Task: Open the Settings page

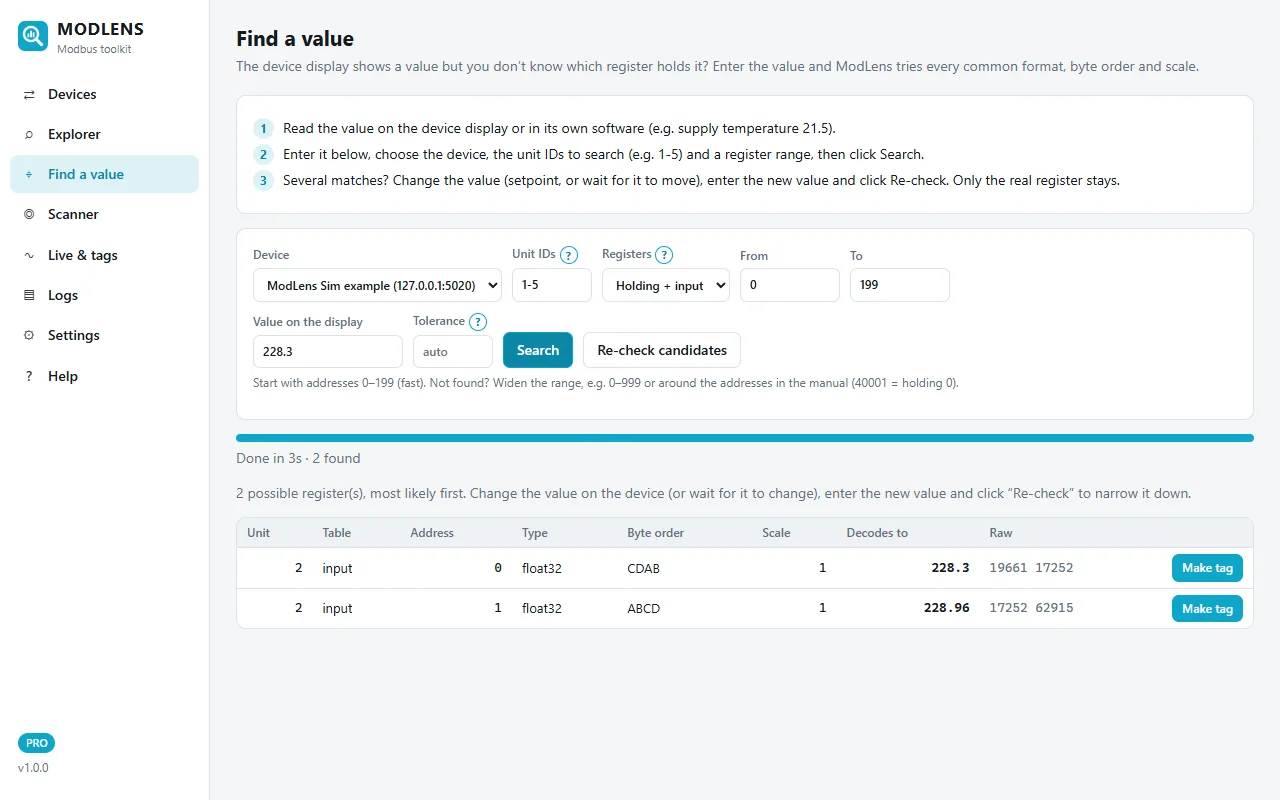Action: tap(104, 335)
